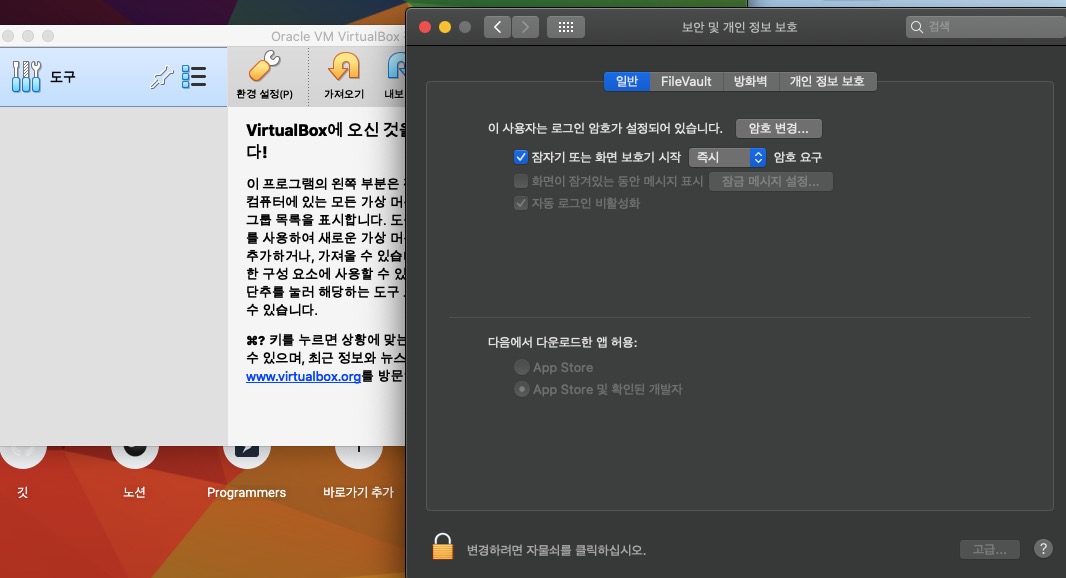Click the lock icon to allow changes
Image resolution: width=1066 pixels, height=578 pixels.
coord(443,547)
